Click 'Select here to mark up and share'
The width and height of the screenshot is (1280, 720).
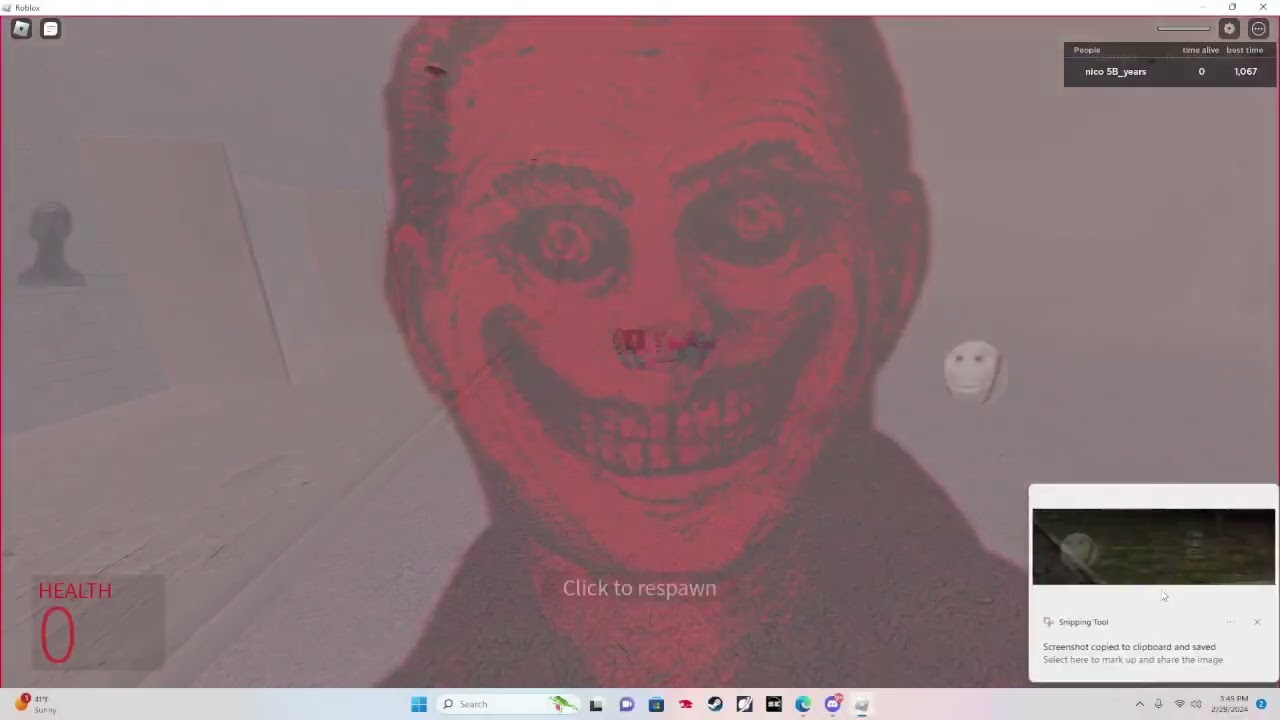pyautogui.click(x=1133, y=660)
